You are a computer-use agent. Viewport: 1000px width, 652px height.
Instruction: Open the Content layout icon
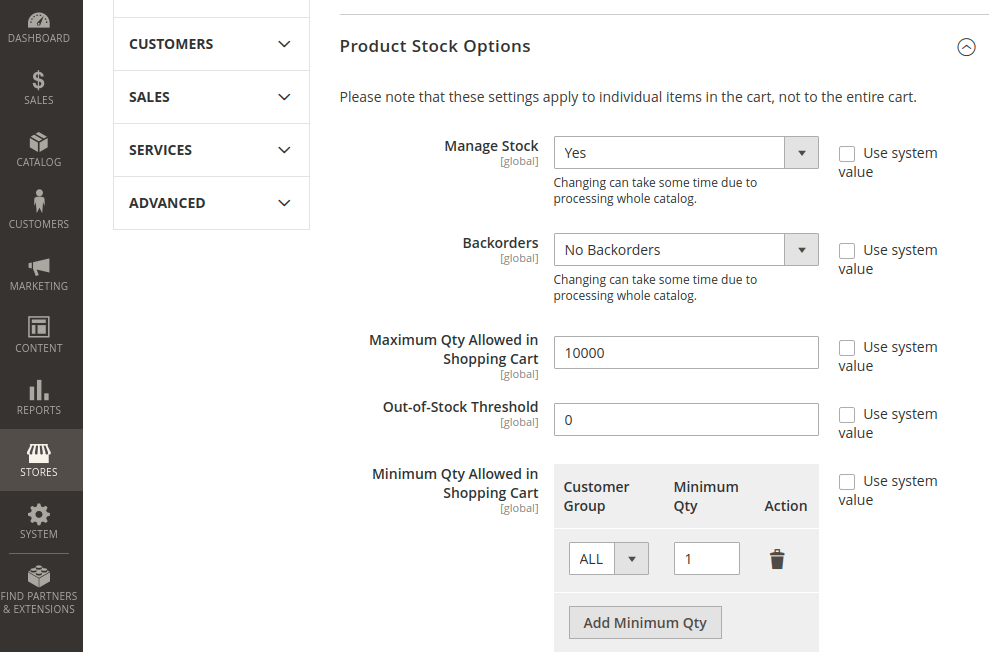[39, 327]
